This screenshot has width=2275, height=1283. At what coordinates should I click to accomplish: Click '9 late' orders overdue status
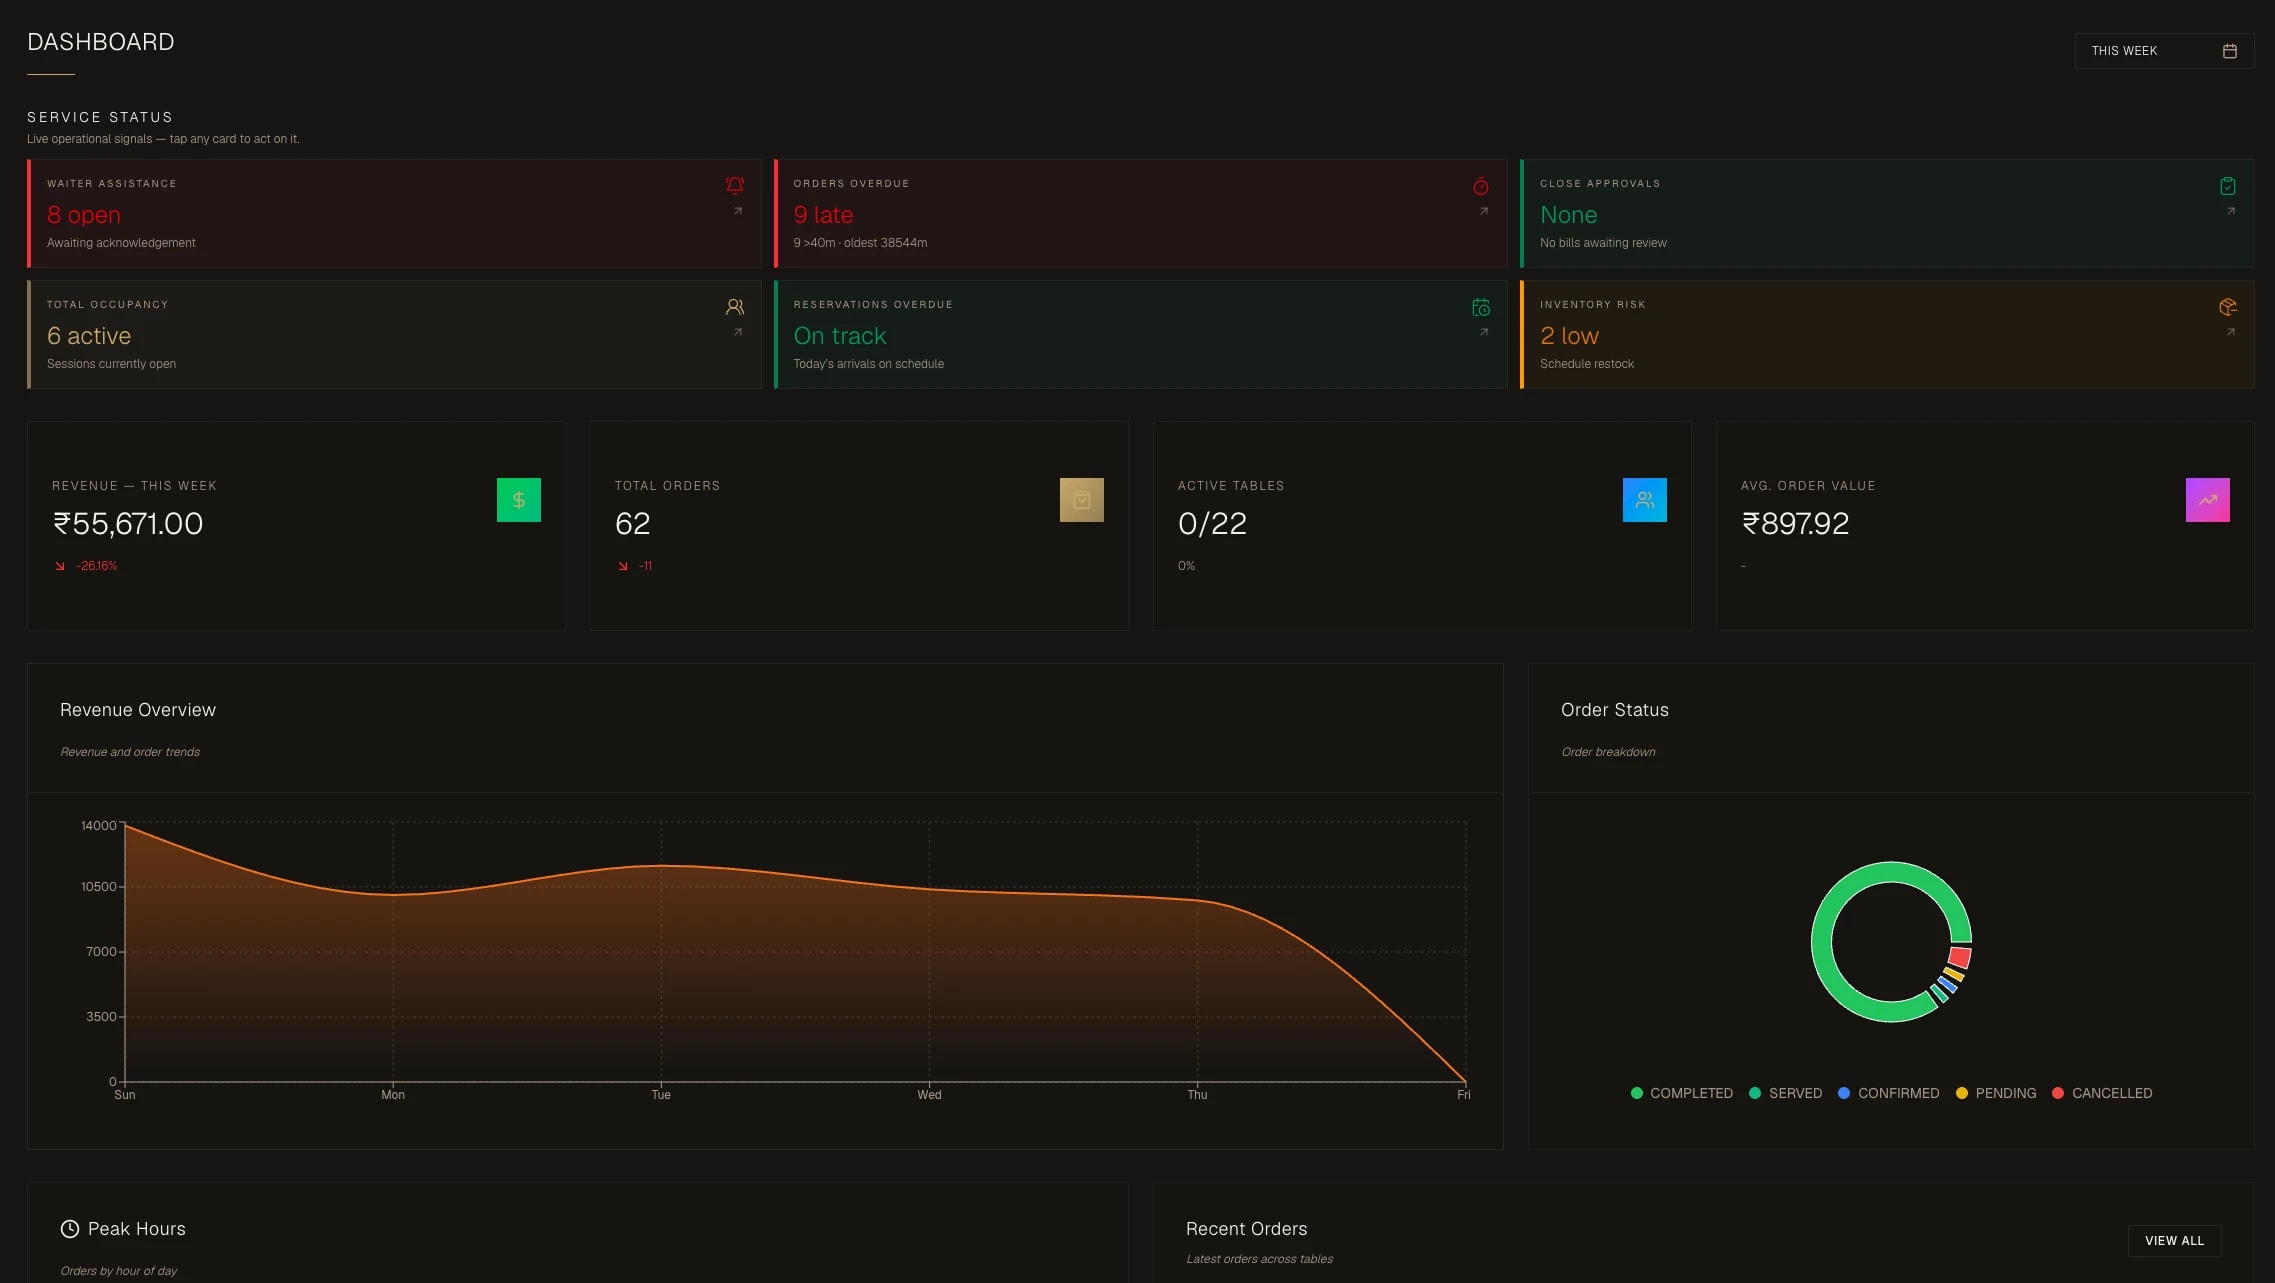pyautogui.click(x=823, y=215)
